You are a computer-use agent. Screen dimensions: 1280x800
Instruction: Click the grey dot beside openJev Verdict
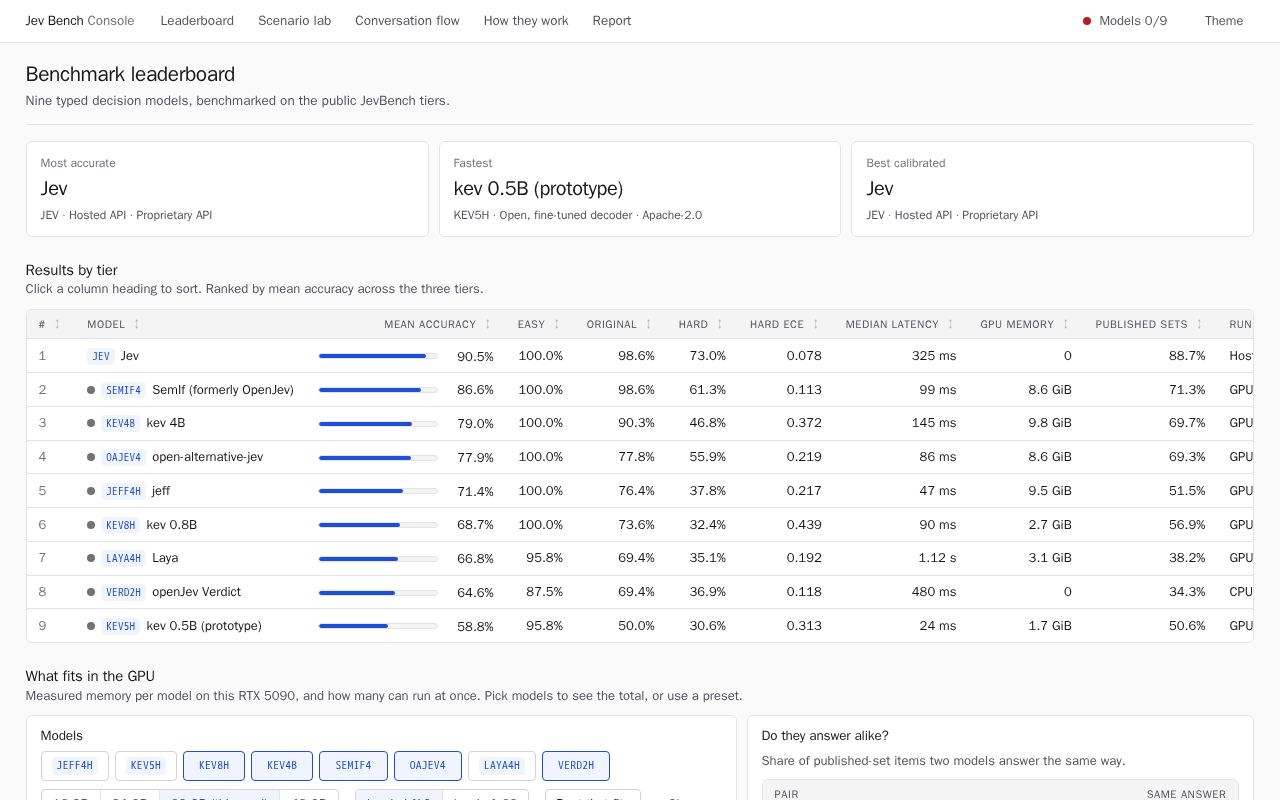[91, 592]
